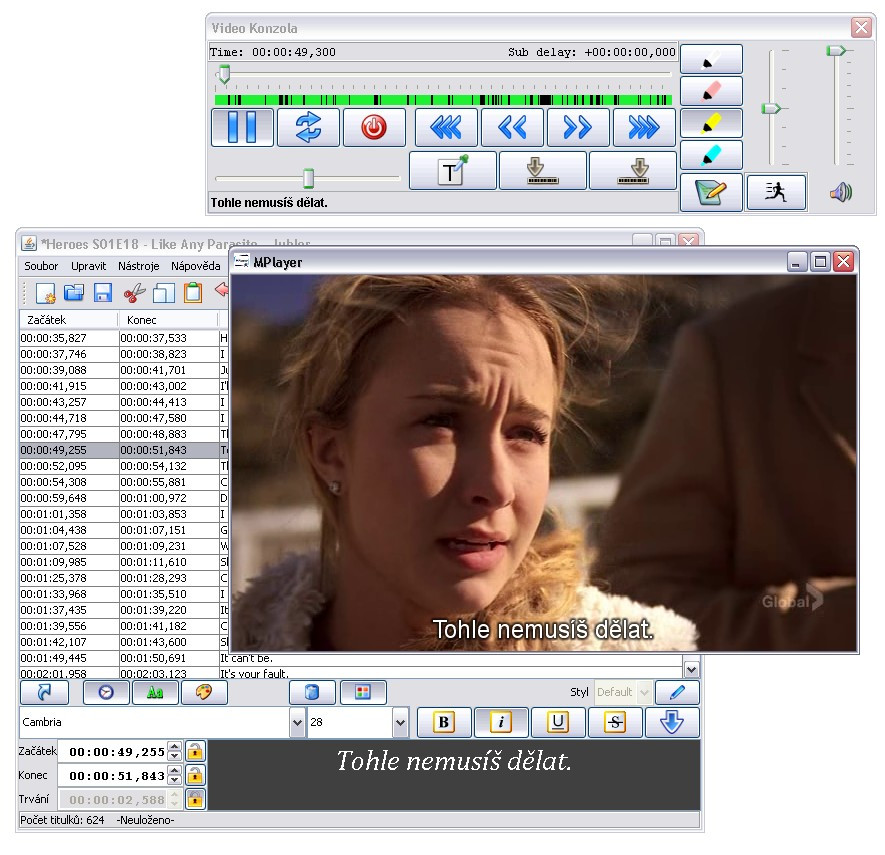Cut with the scissors icon
Image resolution: width=885 pixels, height=855 pixels.
pyautogui.click(x=134, y=293)
